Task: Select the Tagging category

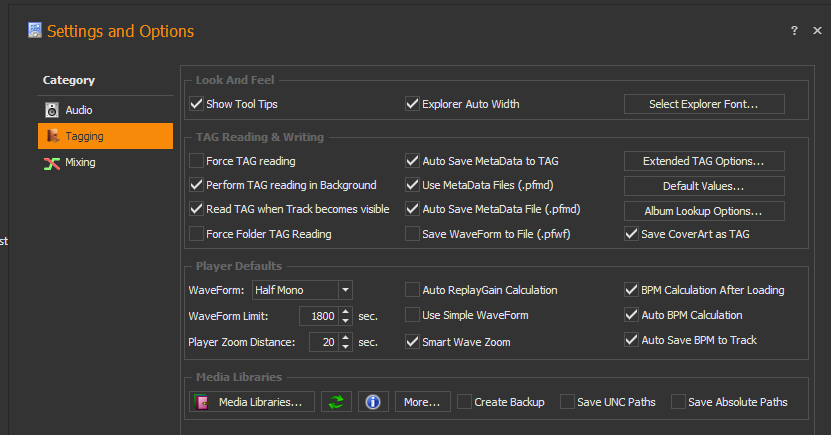Action: [105, 136]
